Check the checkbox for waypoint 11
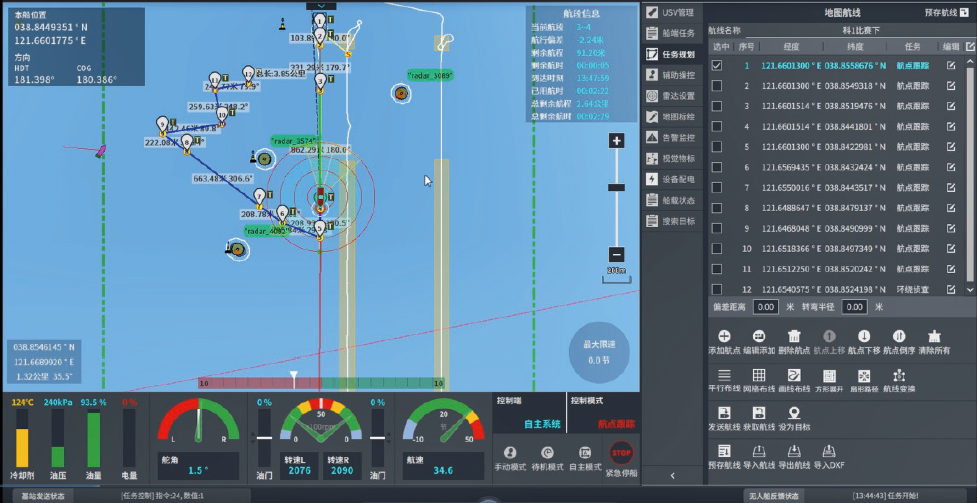 717,269
